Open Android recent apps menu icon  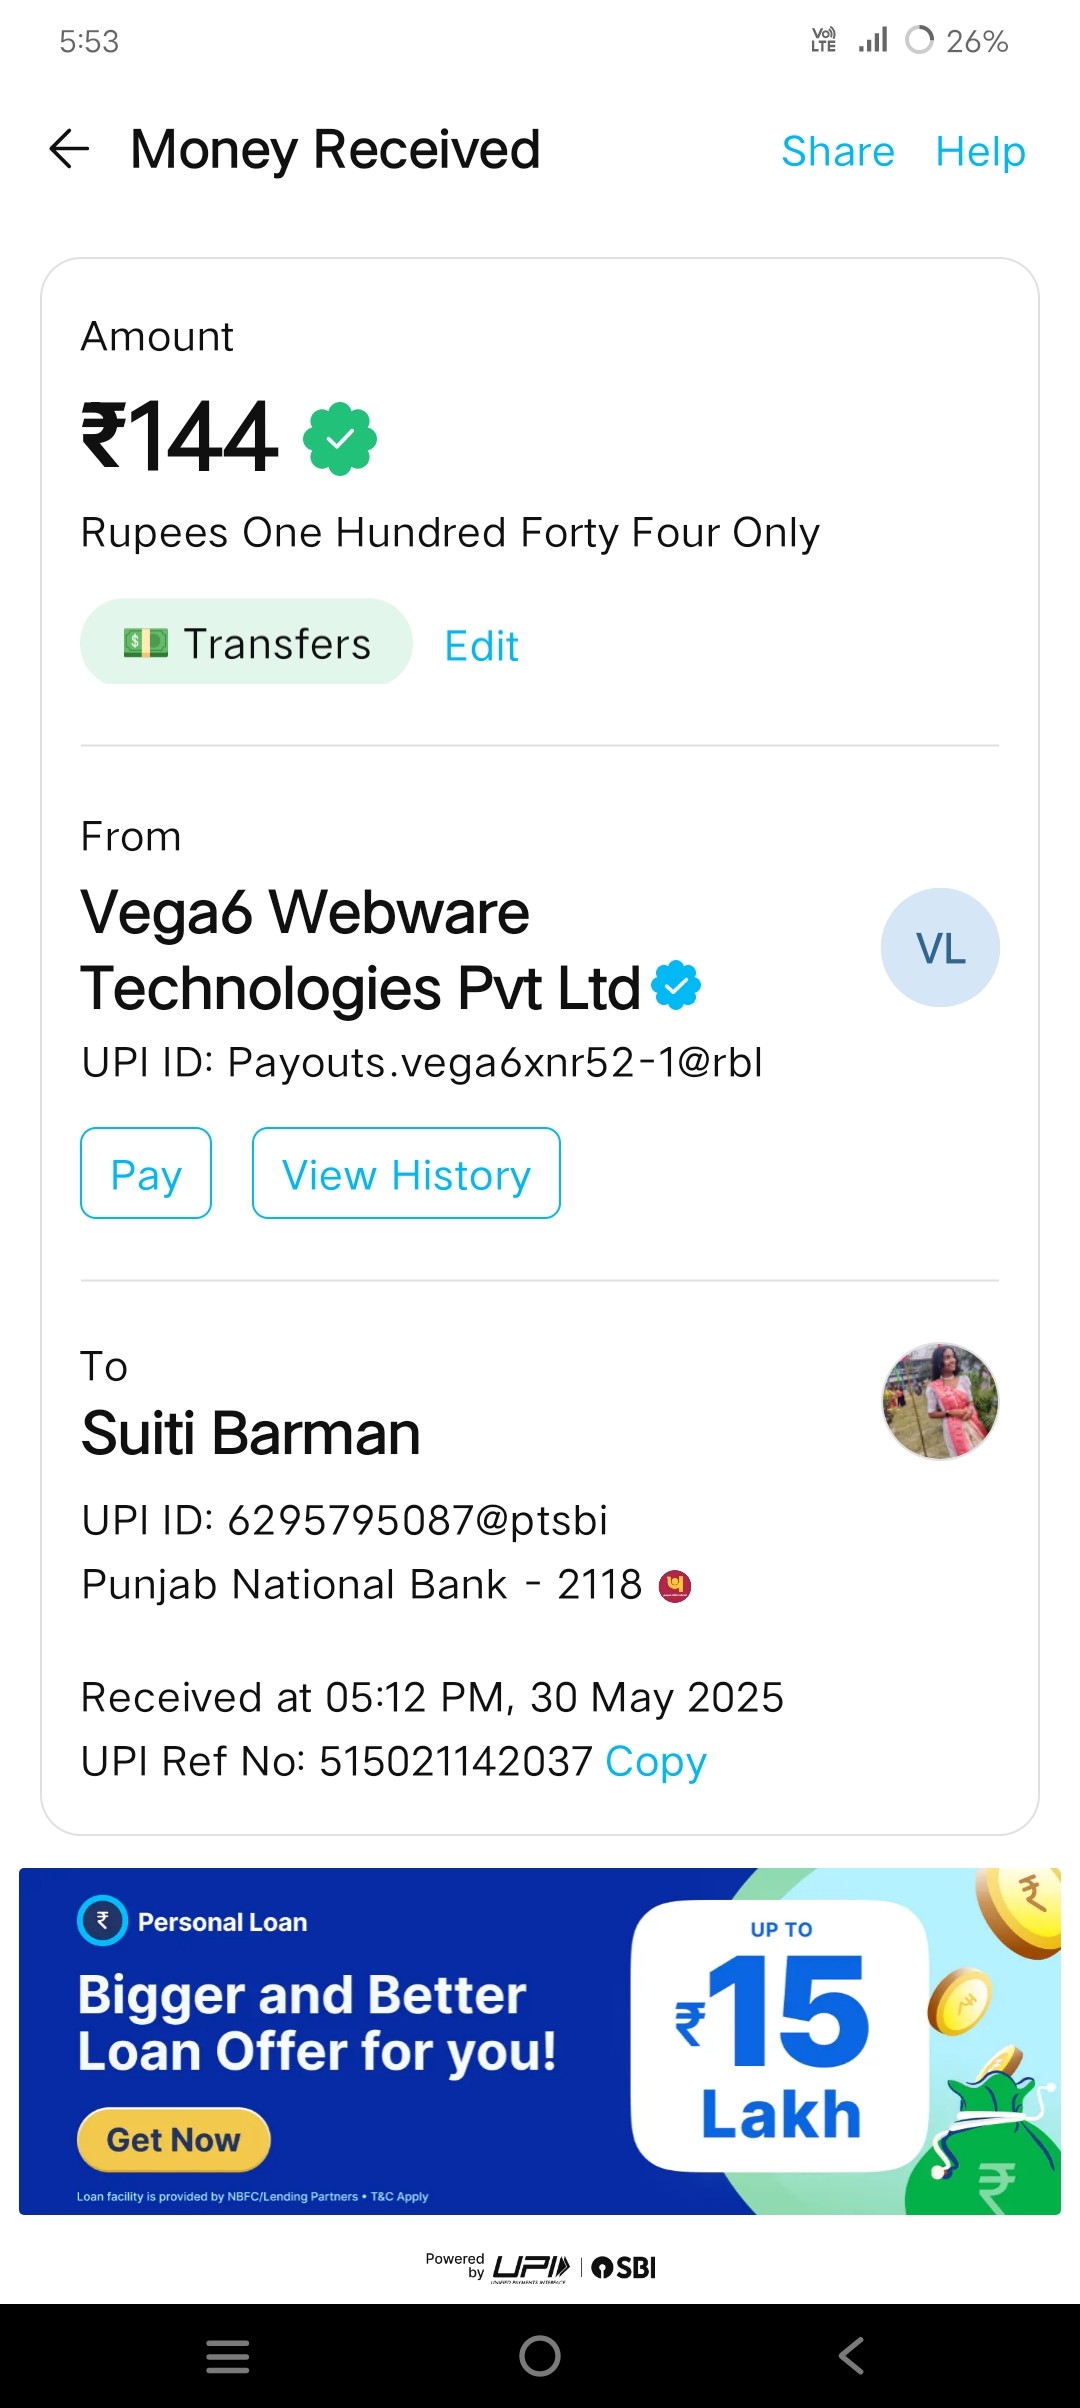(228, 2356)
